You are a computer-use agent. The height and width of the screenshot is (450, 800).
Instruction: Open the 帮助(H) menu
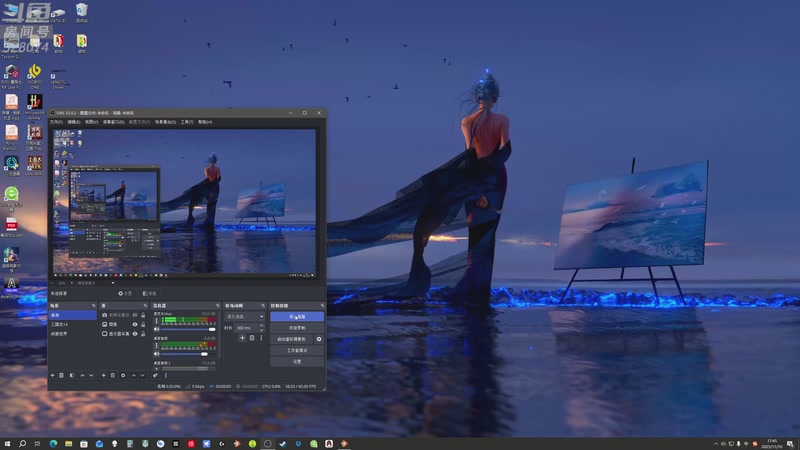tap(205, 122)
